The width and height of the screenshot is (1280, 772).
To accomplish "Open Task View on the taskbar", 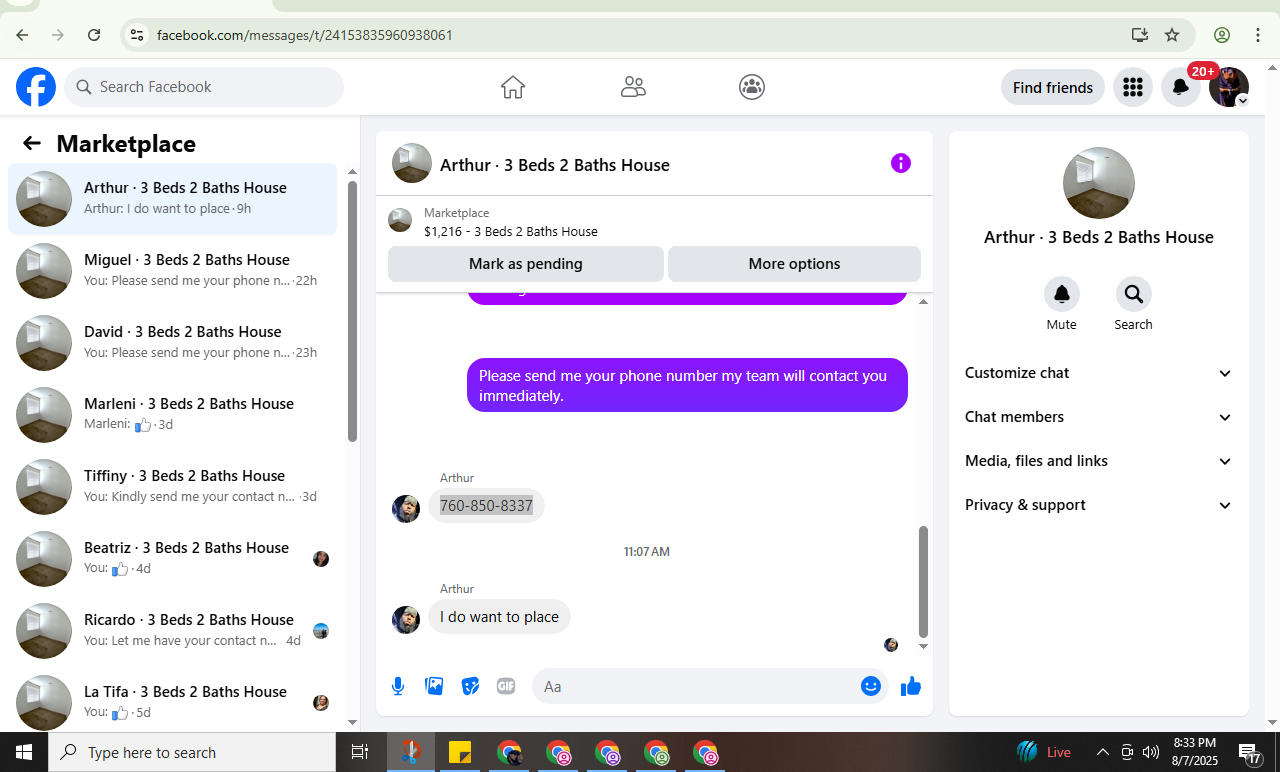I will pyautogui.click(x=360, y=752).
